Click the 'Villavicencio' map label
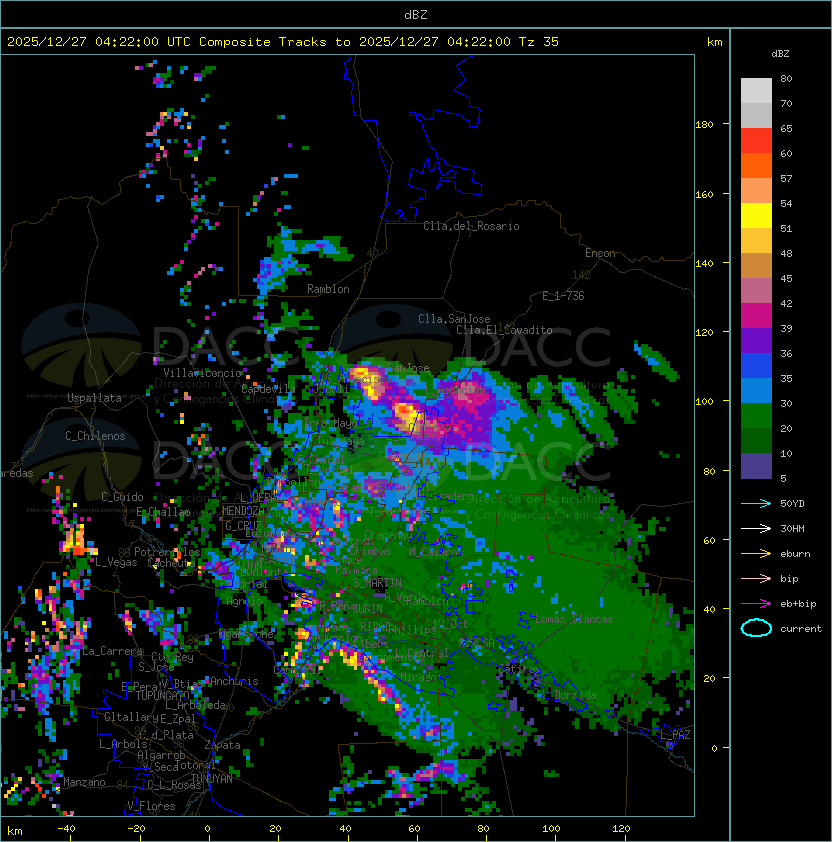832x842 pixels. 202,373
